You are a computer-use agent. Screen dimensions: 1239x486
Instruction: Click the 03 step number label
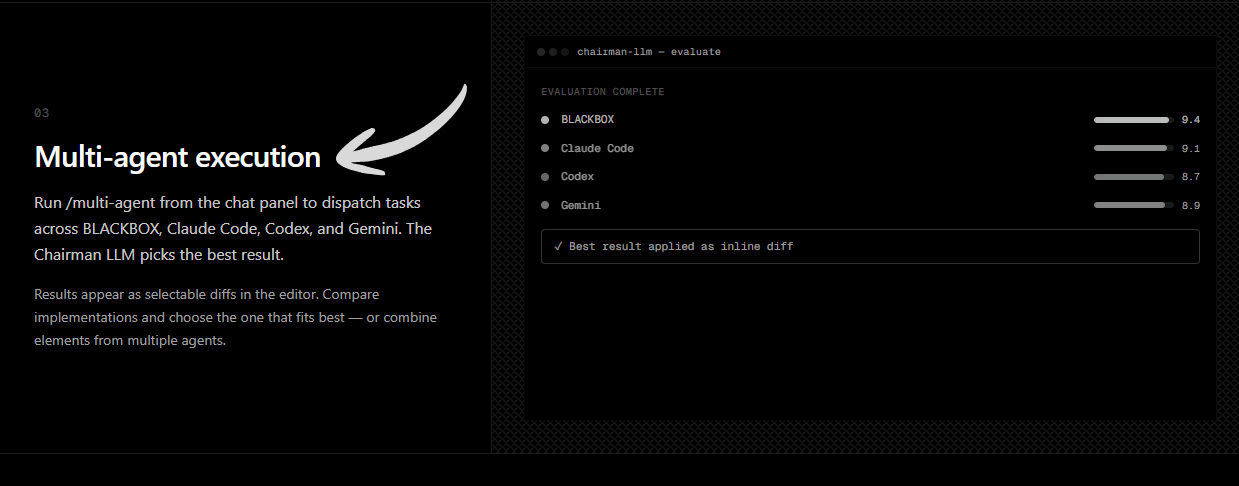(42, 113)
